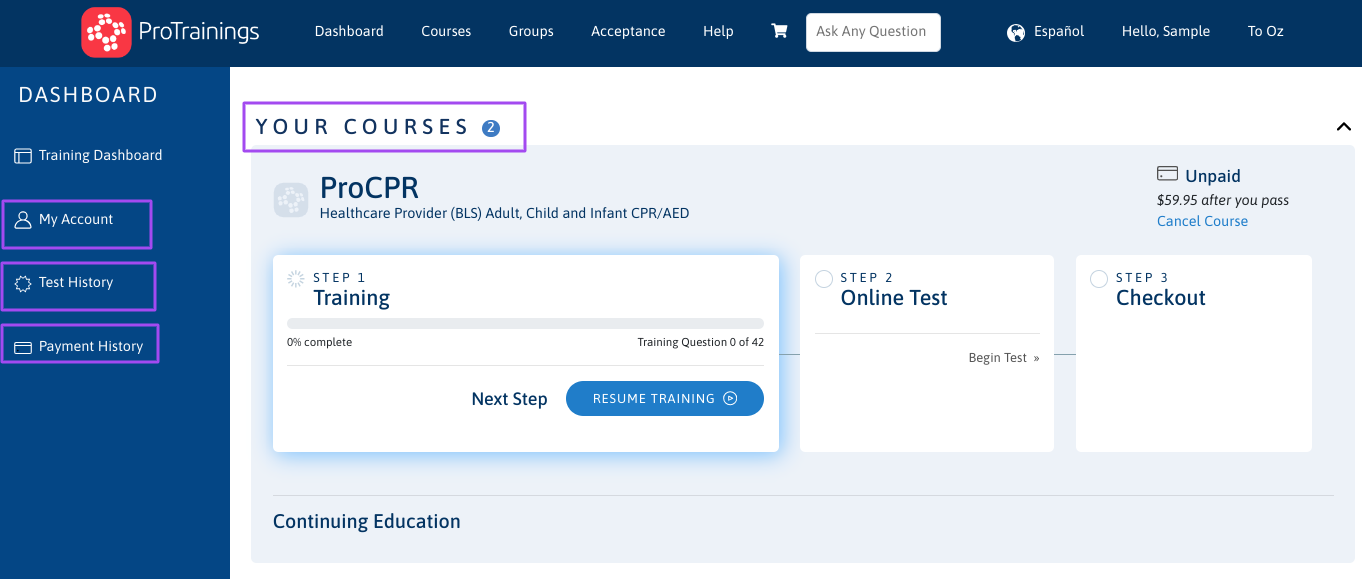
Task: Click the Continuing Education heading
Action: [x=367, y=522]
